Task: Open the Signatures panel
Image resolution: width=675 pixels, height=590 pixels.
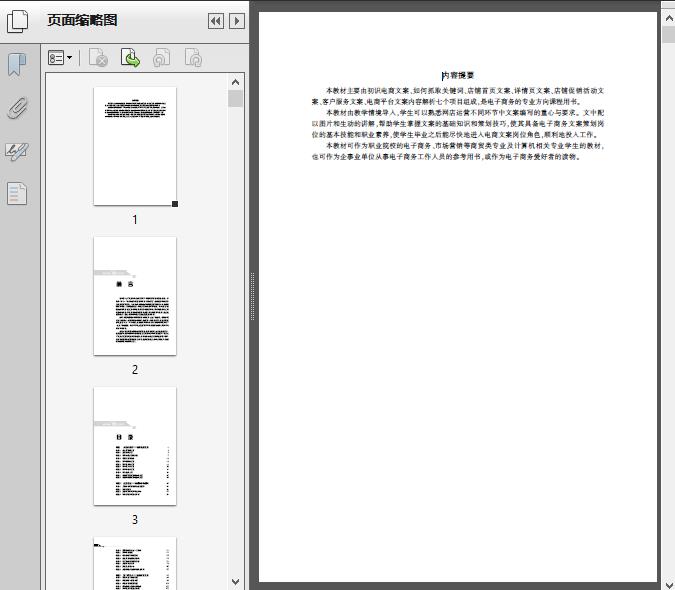Action: 17,151
